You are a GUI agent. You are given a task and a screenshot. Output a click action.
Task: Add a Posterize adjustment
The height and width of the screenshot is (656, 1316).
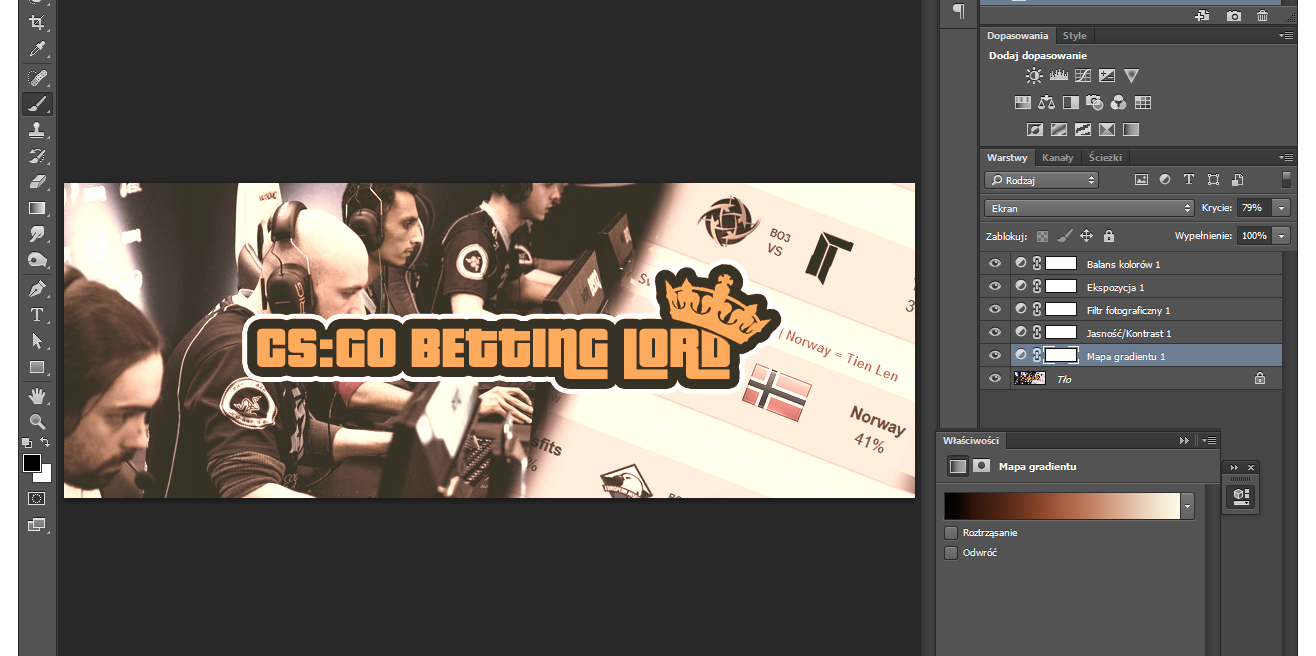pyautogui.click(x=1059, y=129)
